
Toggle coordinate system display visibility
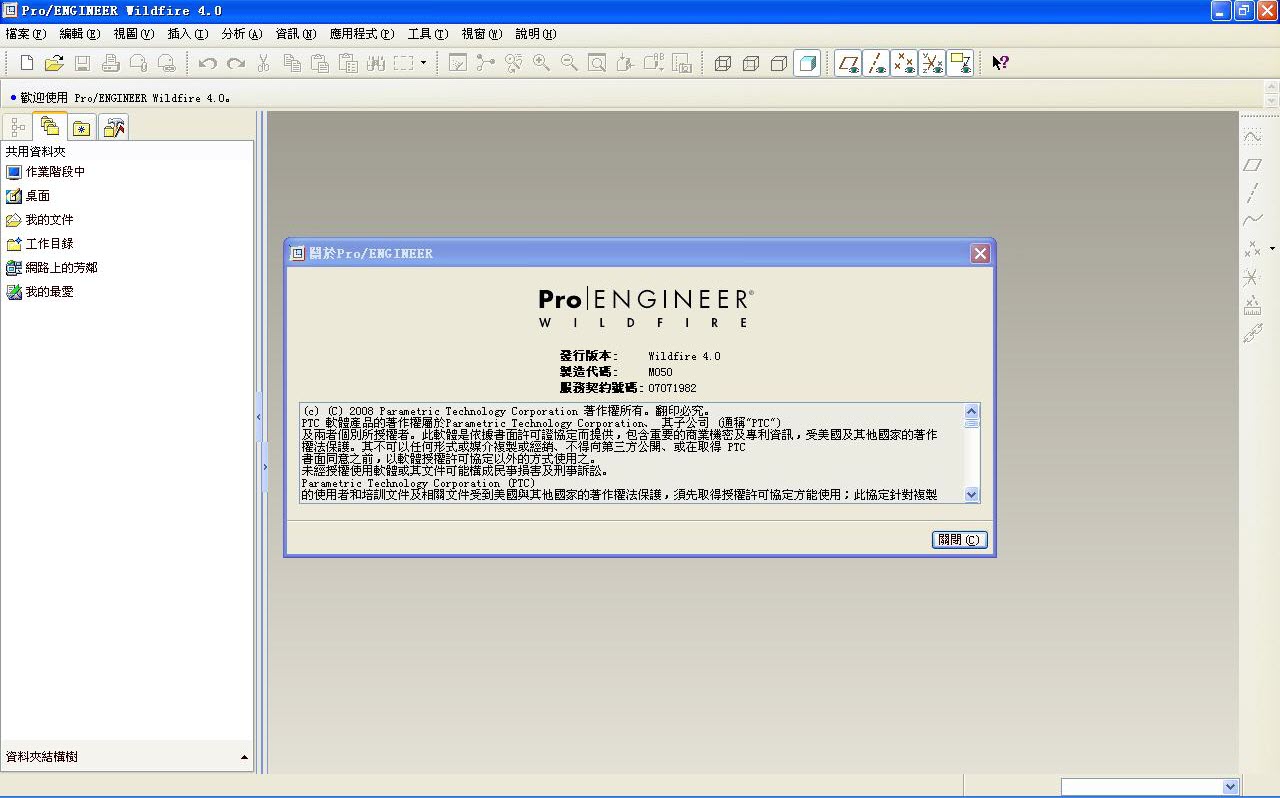coord(932,62)
